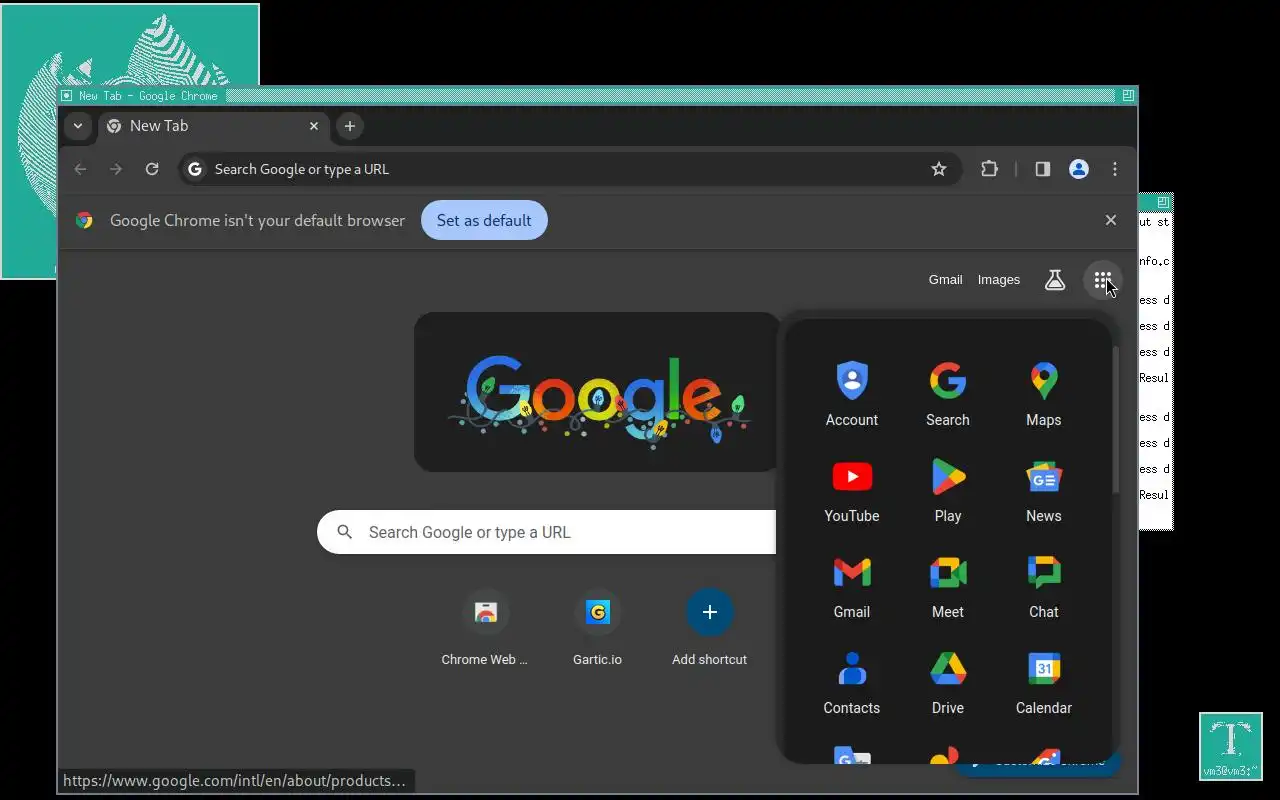Open the Google Account app
This screenshot has width=1280, height=800.
(x=852, y=394)
